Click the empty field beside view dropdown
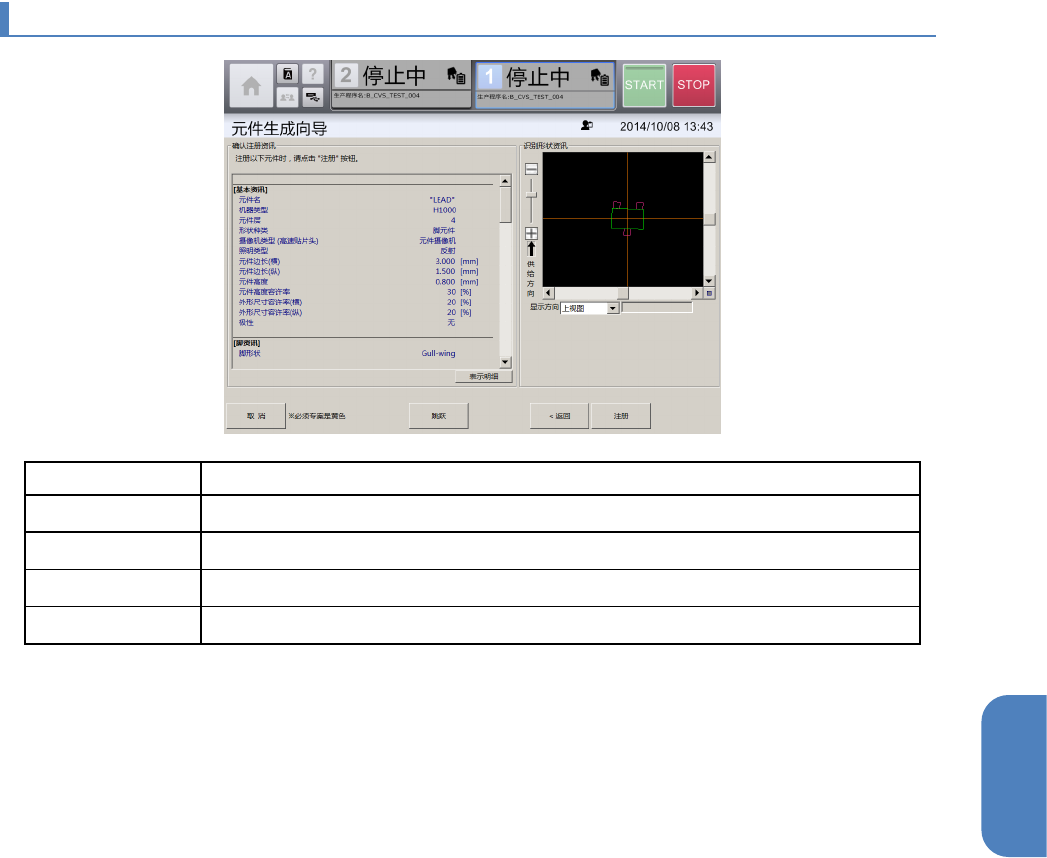This screenshot has width=1047, height=858. (657, 308)
